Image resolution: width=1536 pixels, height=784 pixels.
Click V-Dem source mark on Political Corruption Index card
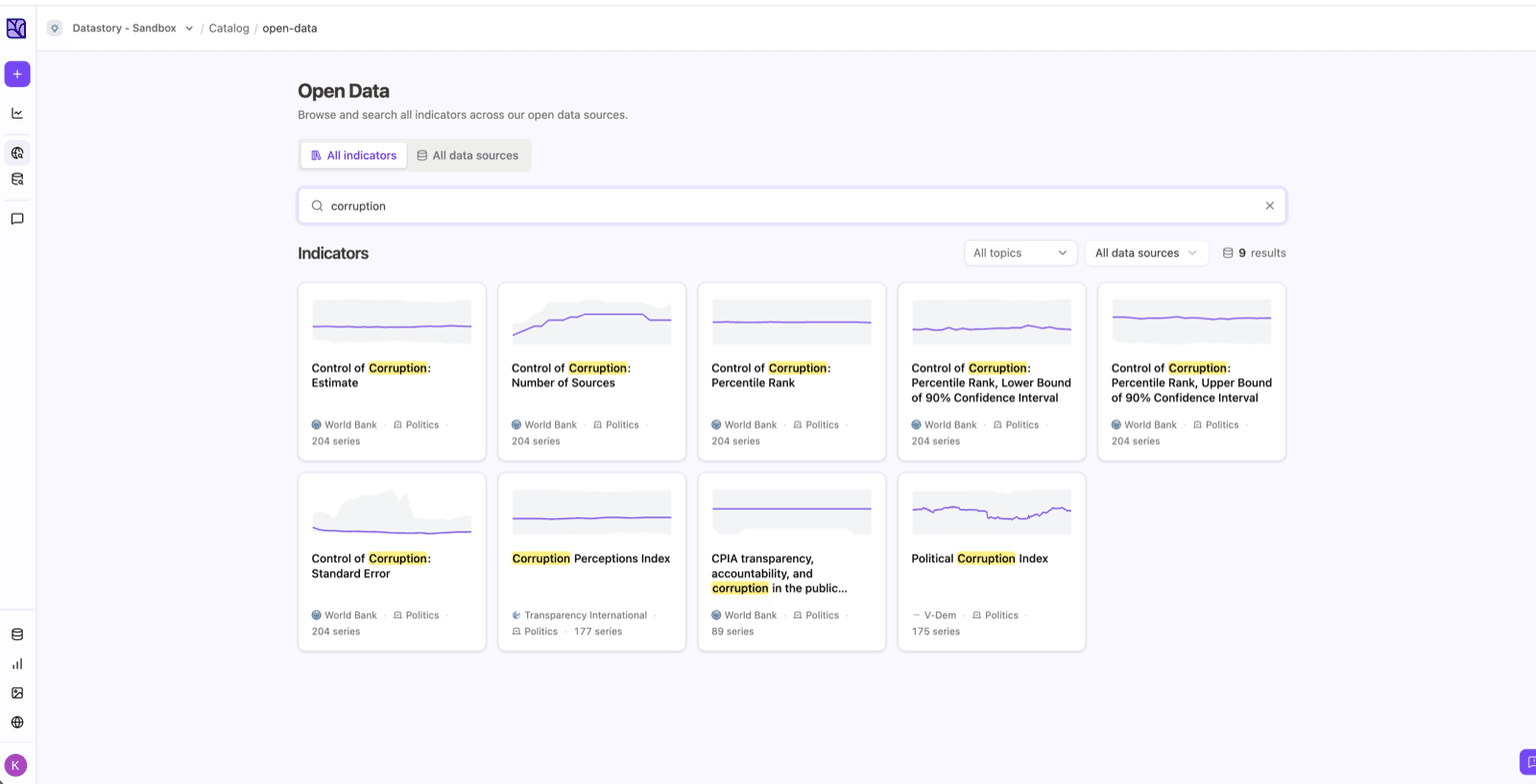pyautogui.click(x=916, y=615)
